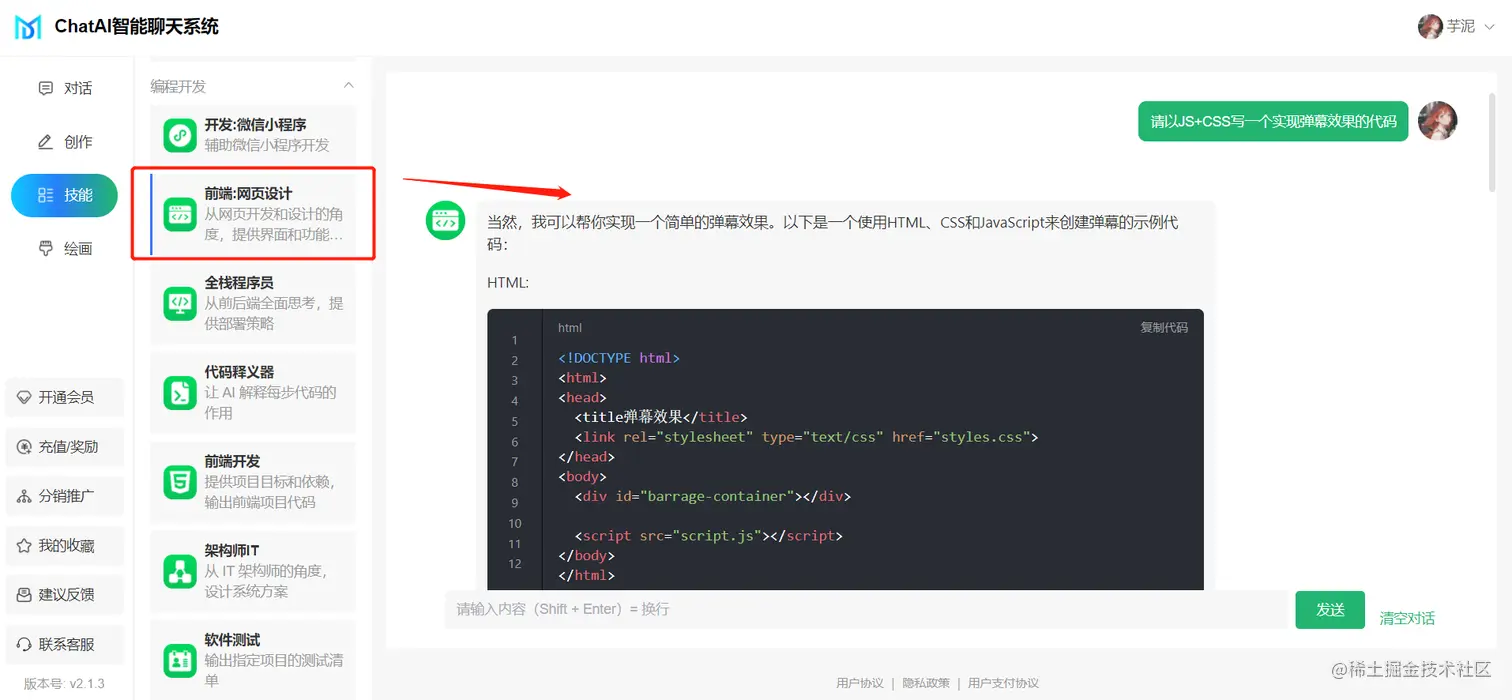Screen dimensions: 1512x700
Task: Click the 架构师IT card title
Action: (232, 551)
